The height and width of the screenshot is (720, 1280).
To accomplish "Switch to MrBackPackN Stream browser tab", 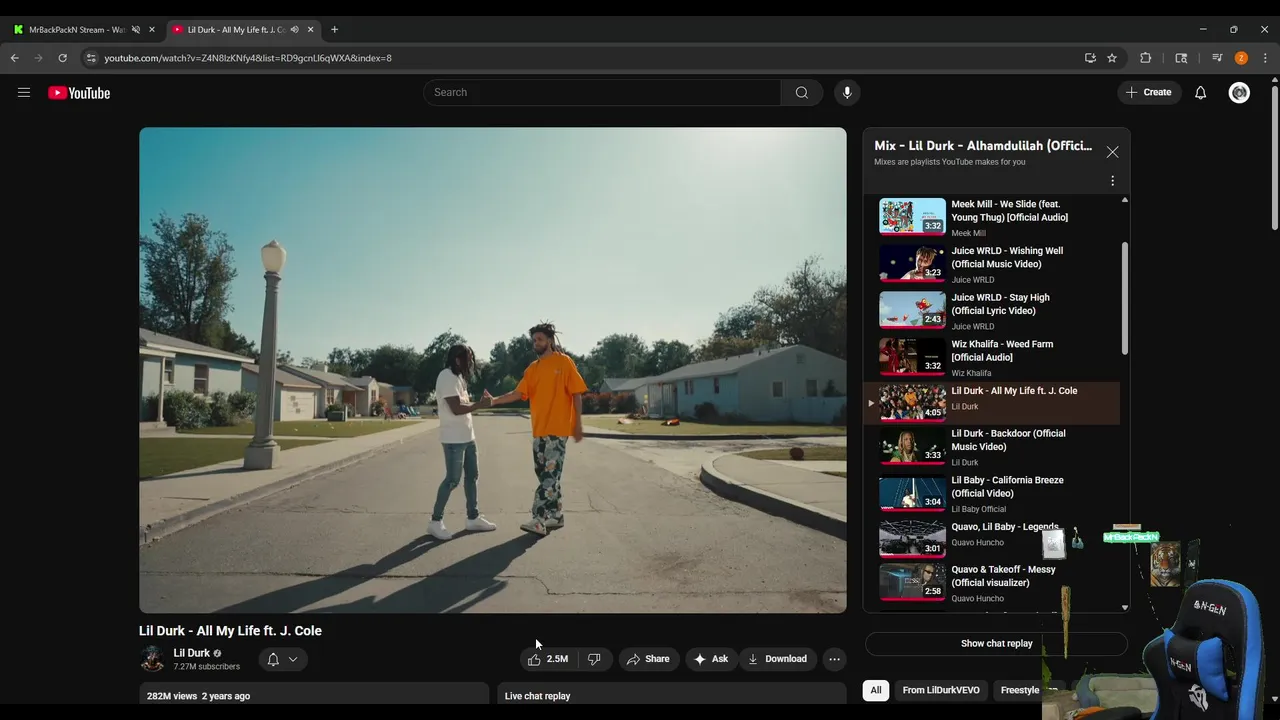I will tap(77, 30).
